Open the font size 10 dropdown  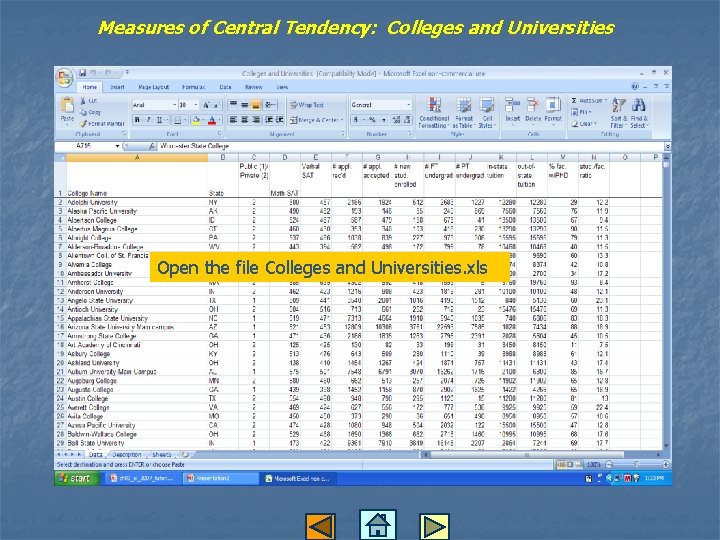[196, 105]
